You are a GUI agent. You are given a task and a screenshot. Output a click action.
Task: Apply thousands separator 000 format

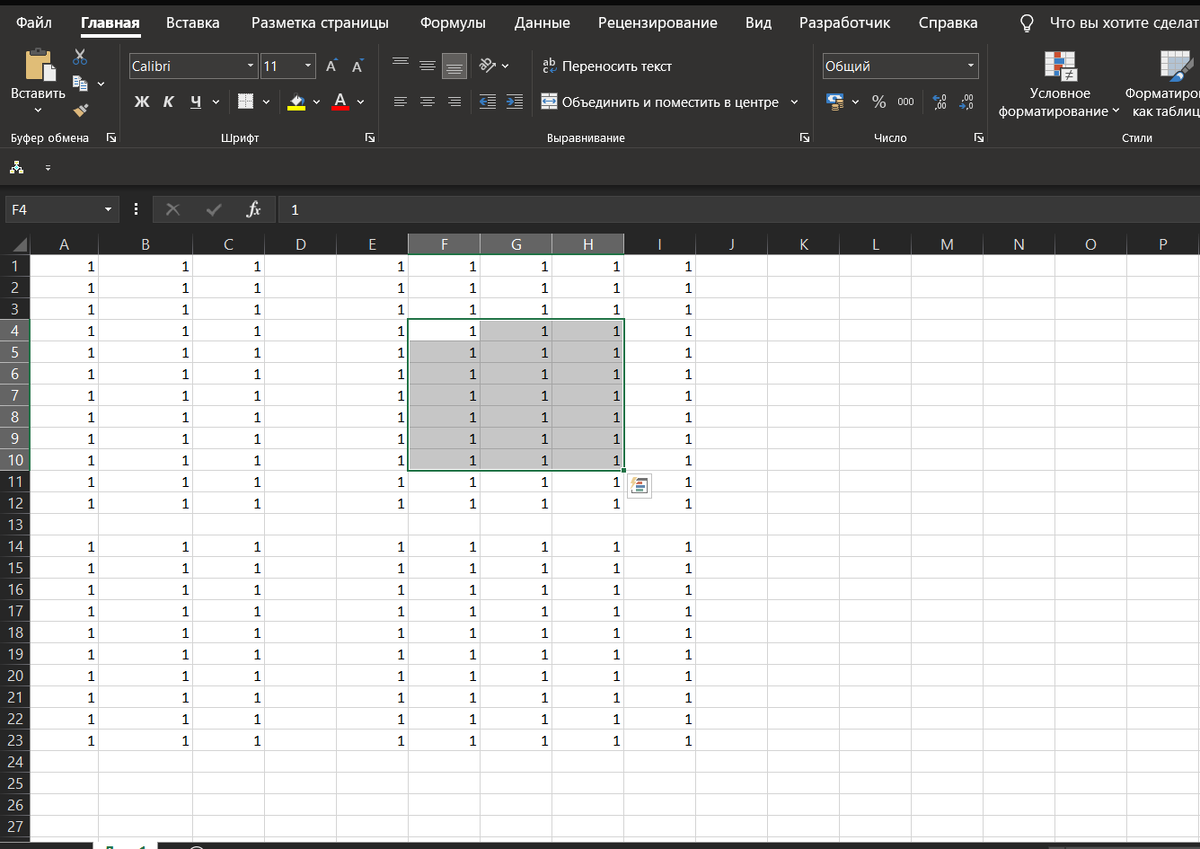click(905, 101)
